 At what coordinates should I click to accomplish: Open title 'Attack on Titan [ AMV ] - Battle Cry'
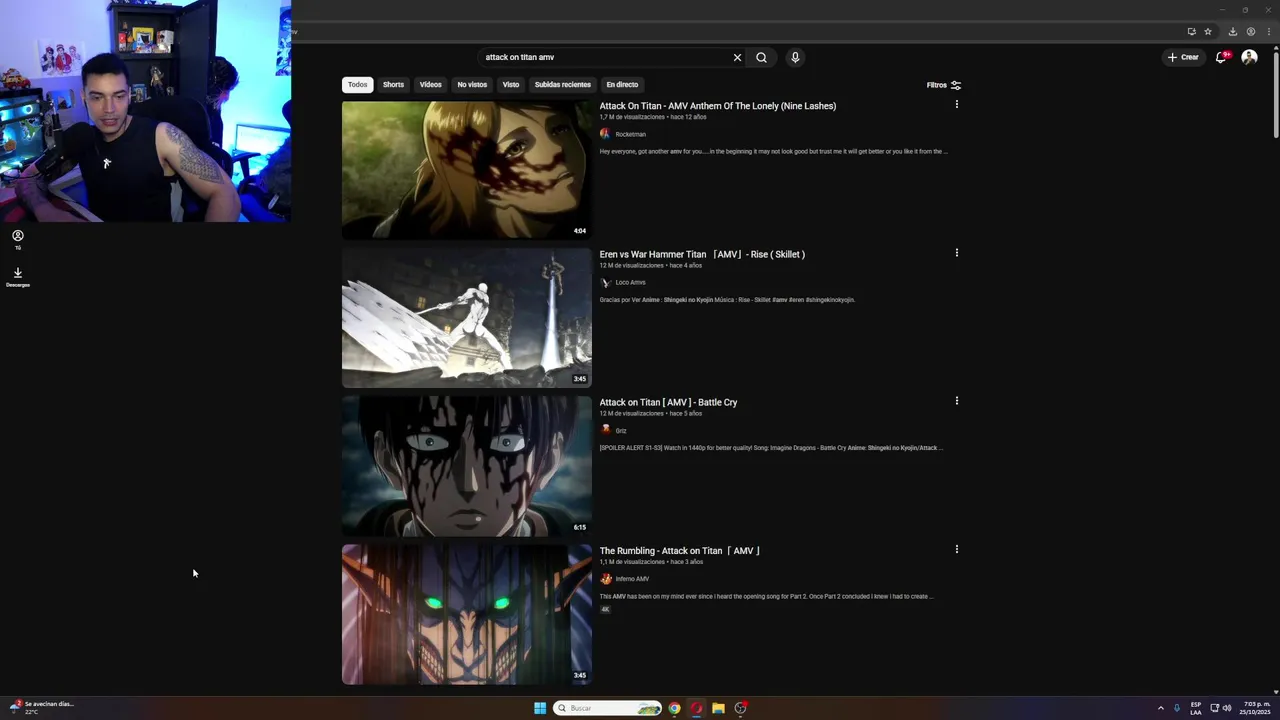tap(668, 402)
